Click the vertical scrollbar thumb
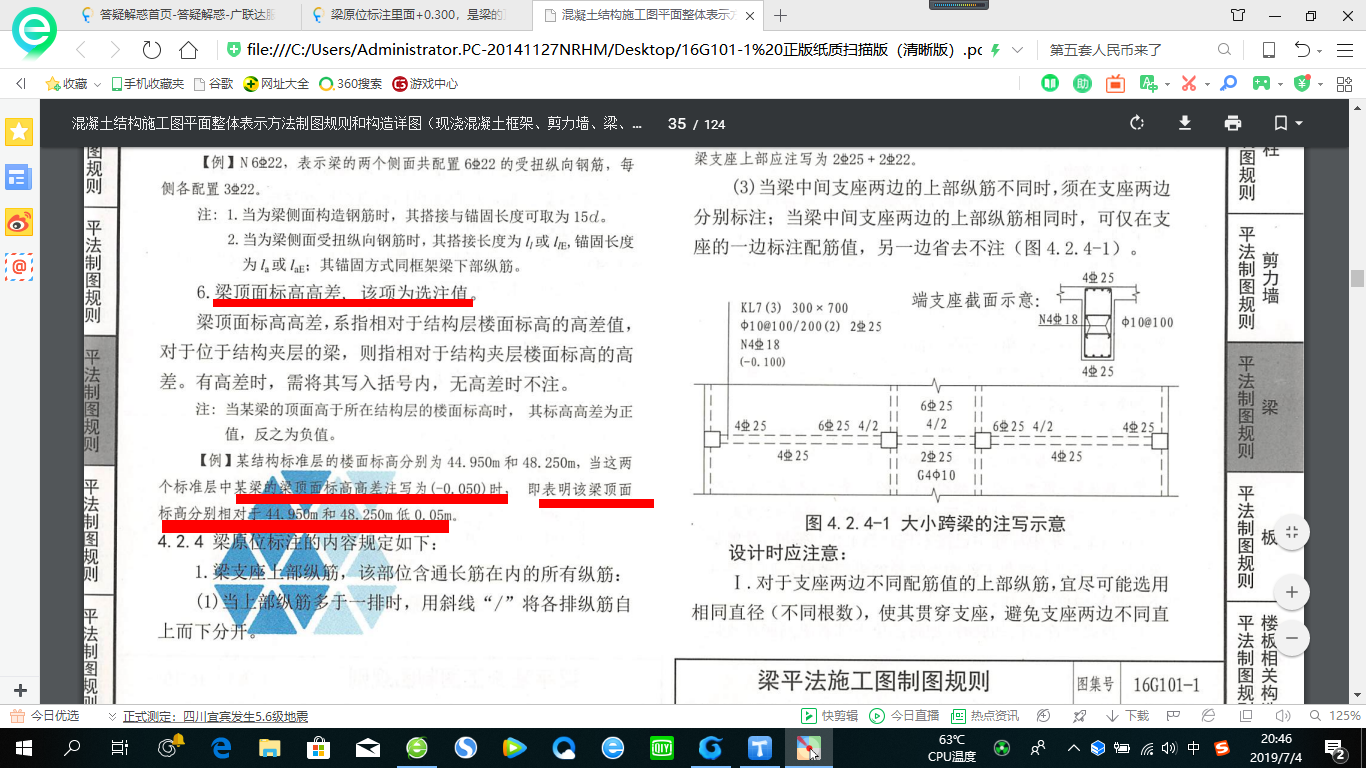This screenshot has height=768, width=1366. point(1357,278)
